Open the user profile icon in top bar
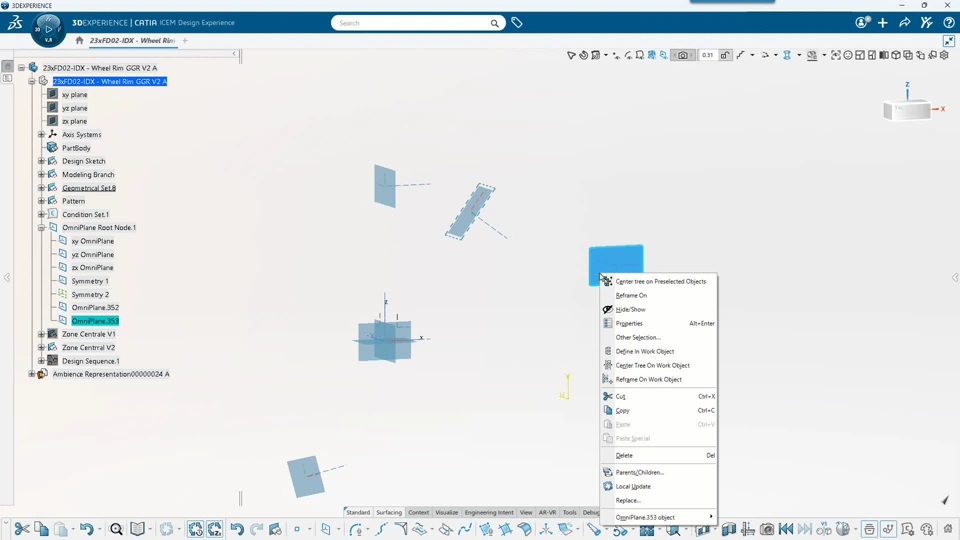 click(x=862, y=23)
